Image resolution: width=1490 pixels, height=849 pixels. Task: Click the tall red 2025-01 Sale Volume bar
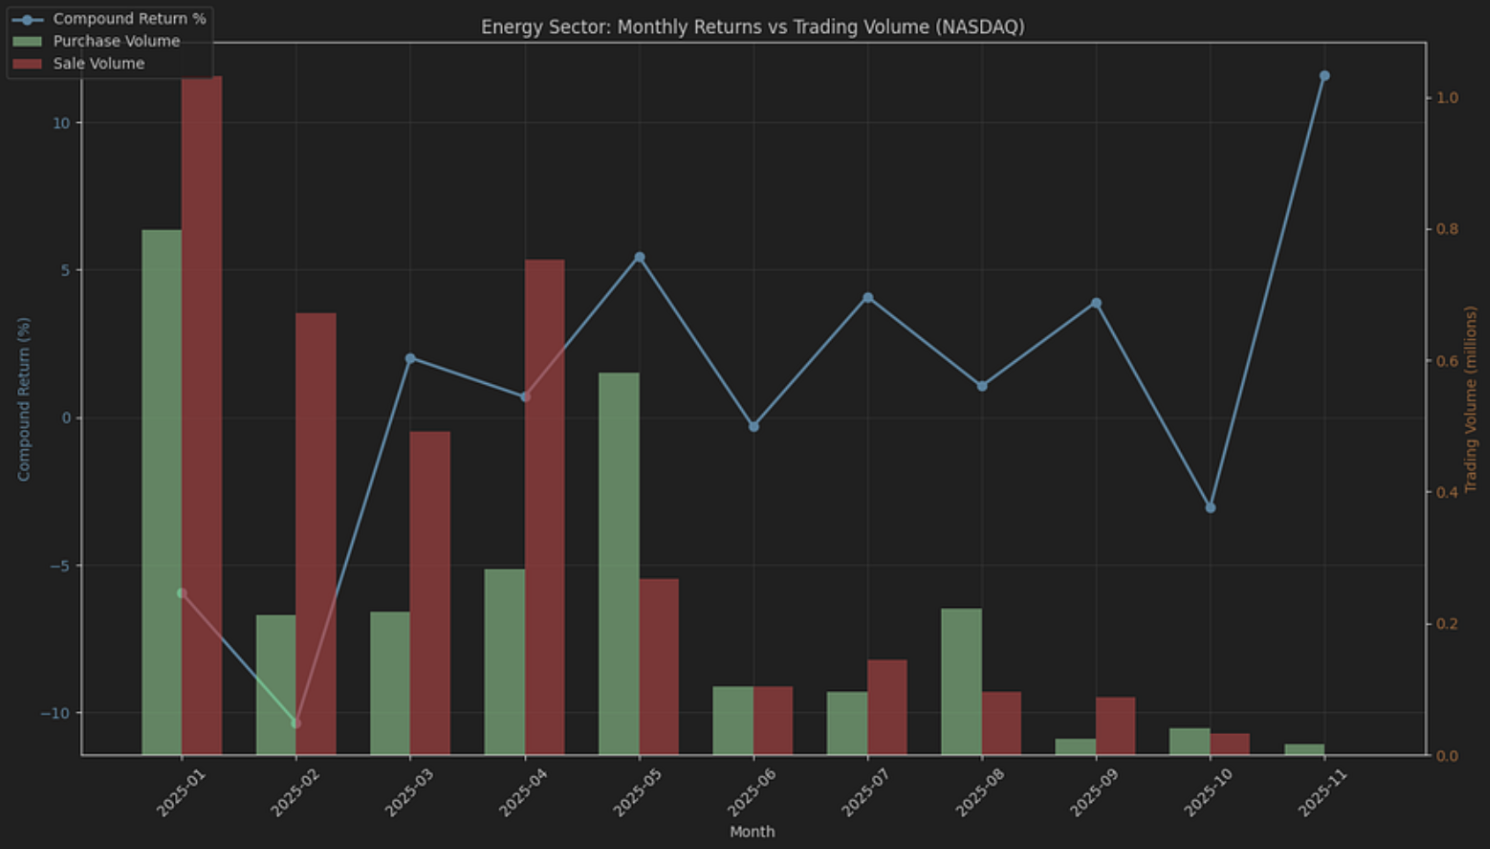202,400
